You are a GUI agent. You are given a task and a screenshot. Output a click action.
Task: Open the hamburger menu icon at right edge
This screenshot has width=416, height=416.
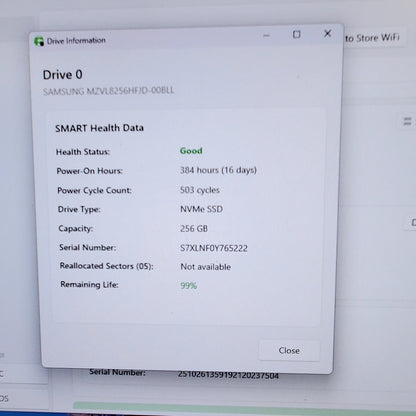click(x=407, y=121)
